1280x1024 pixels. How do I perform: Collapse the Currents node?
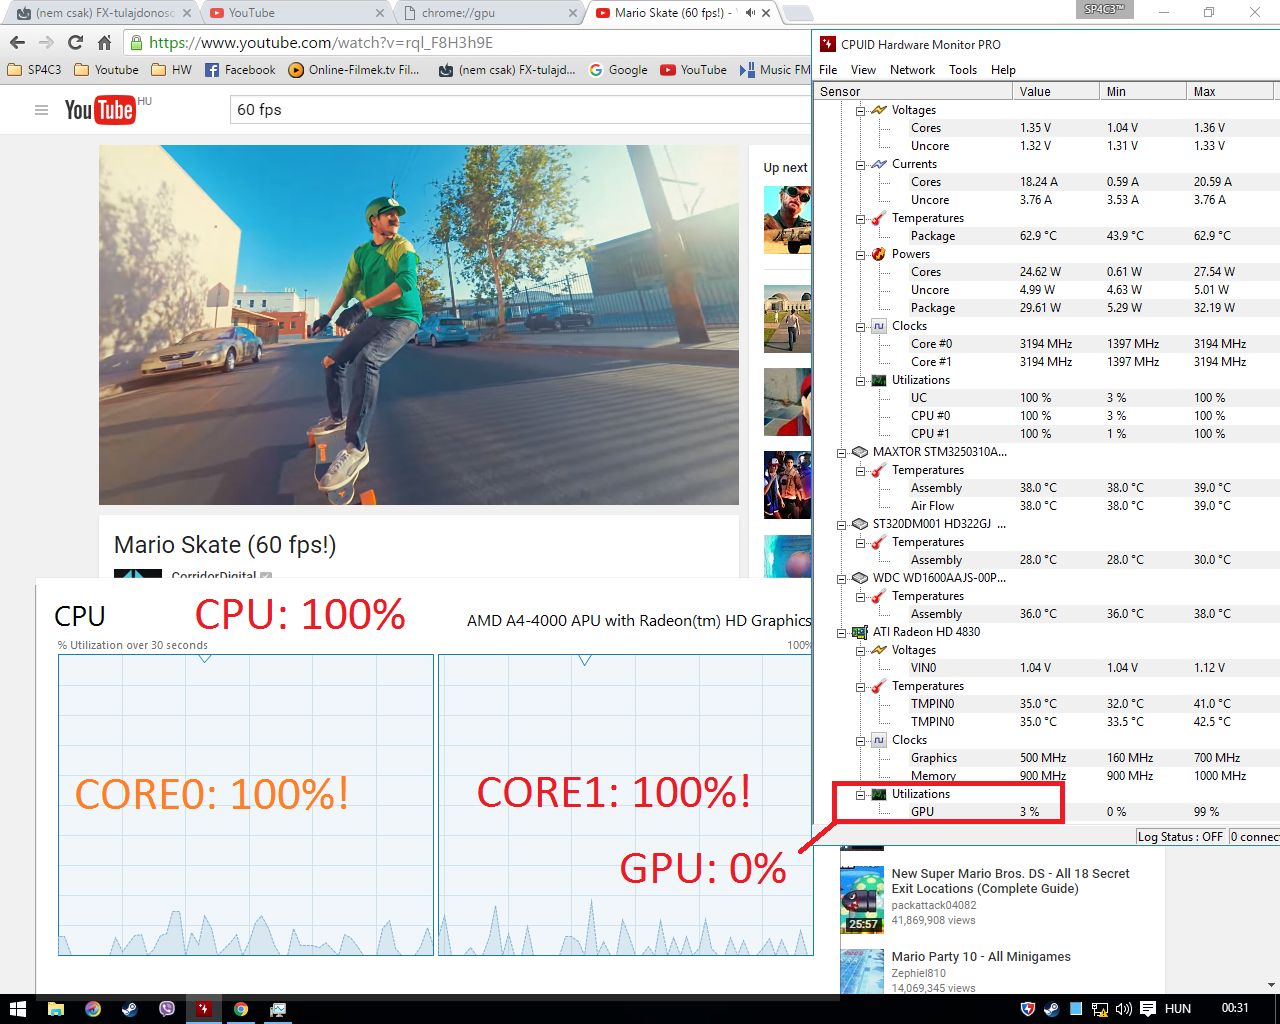coord(860,164)
